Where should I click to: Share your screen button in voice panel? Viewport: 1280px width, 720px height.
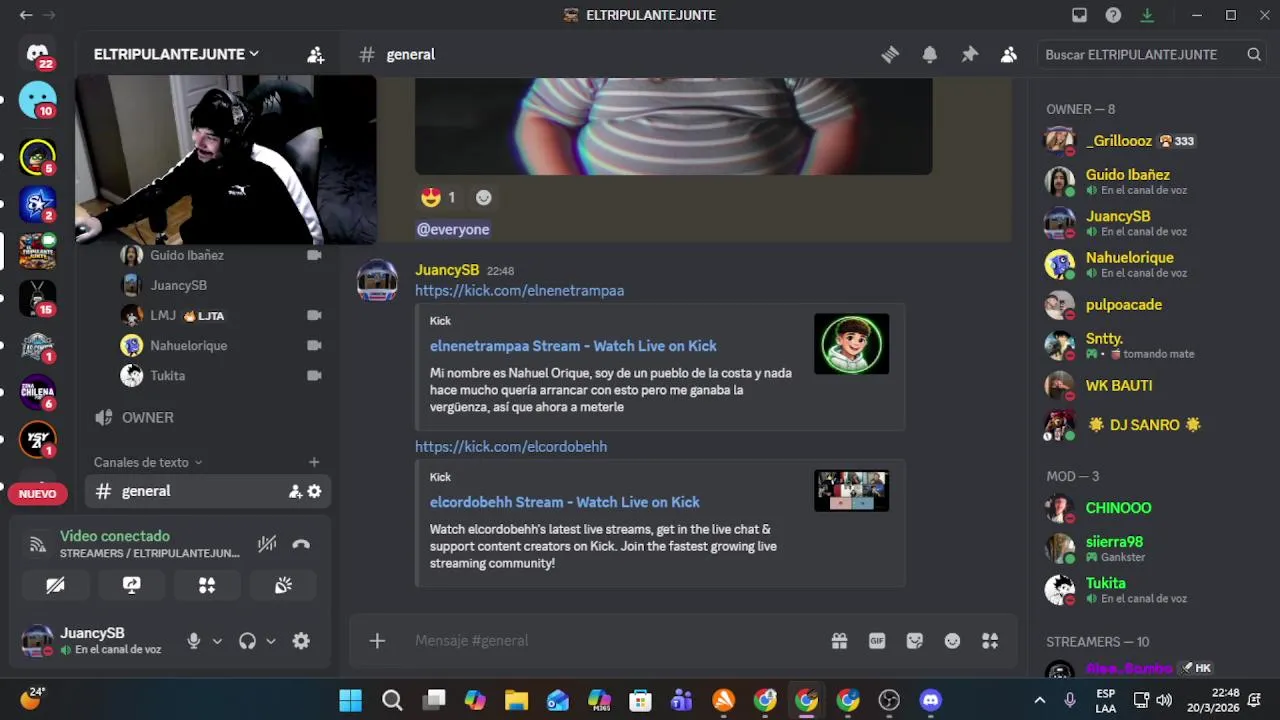point(131,585)
